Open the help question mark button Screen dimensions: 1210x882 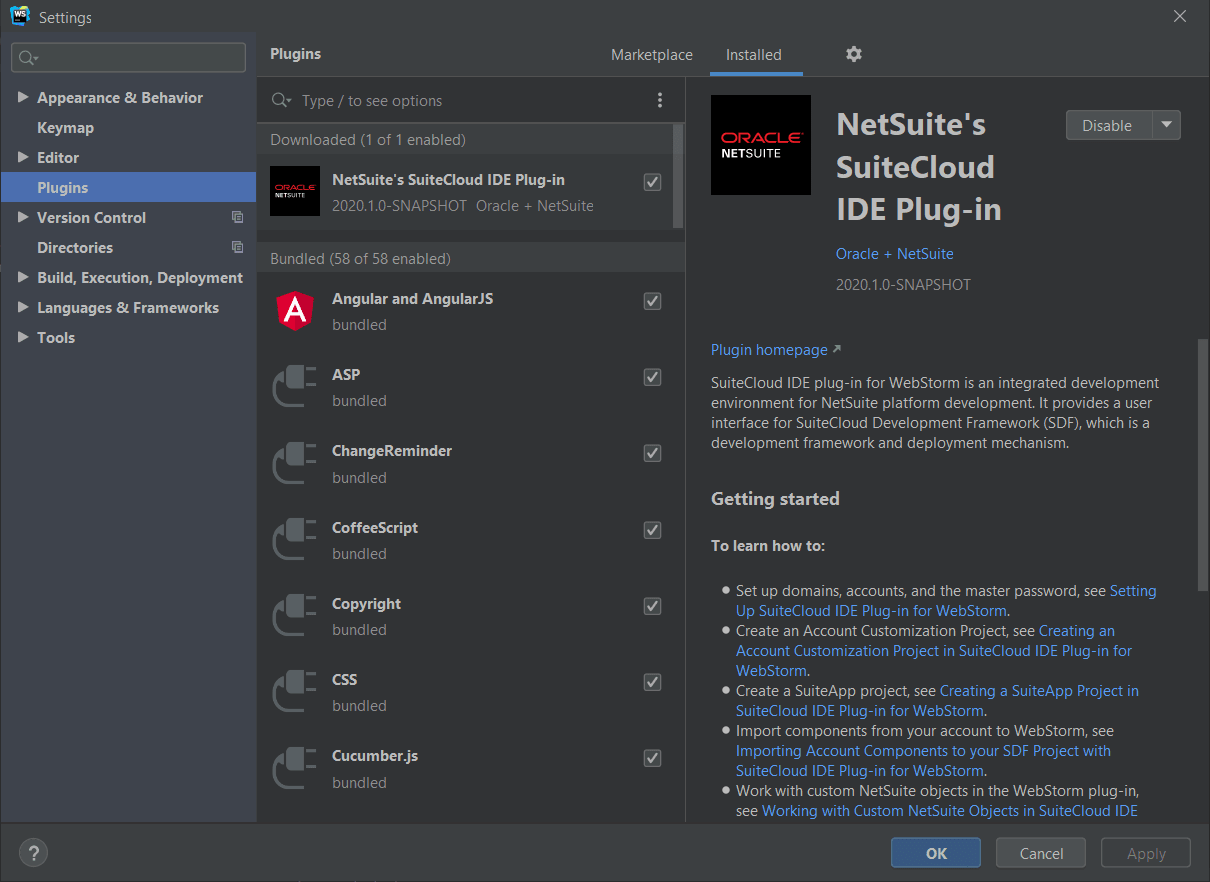(x=33, y=853)
